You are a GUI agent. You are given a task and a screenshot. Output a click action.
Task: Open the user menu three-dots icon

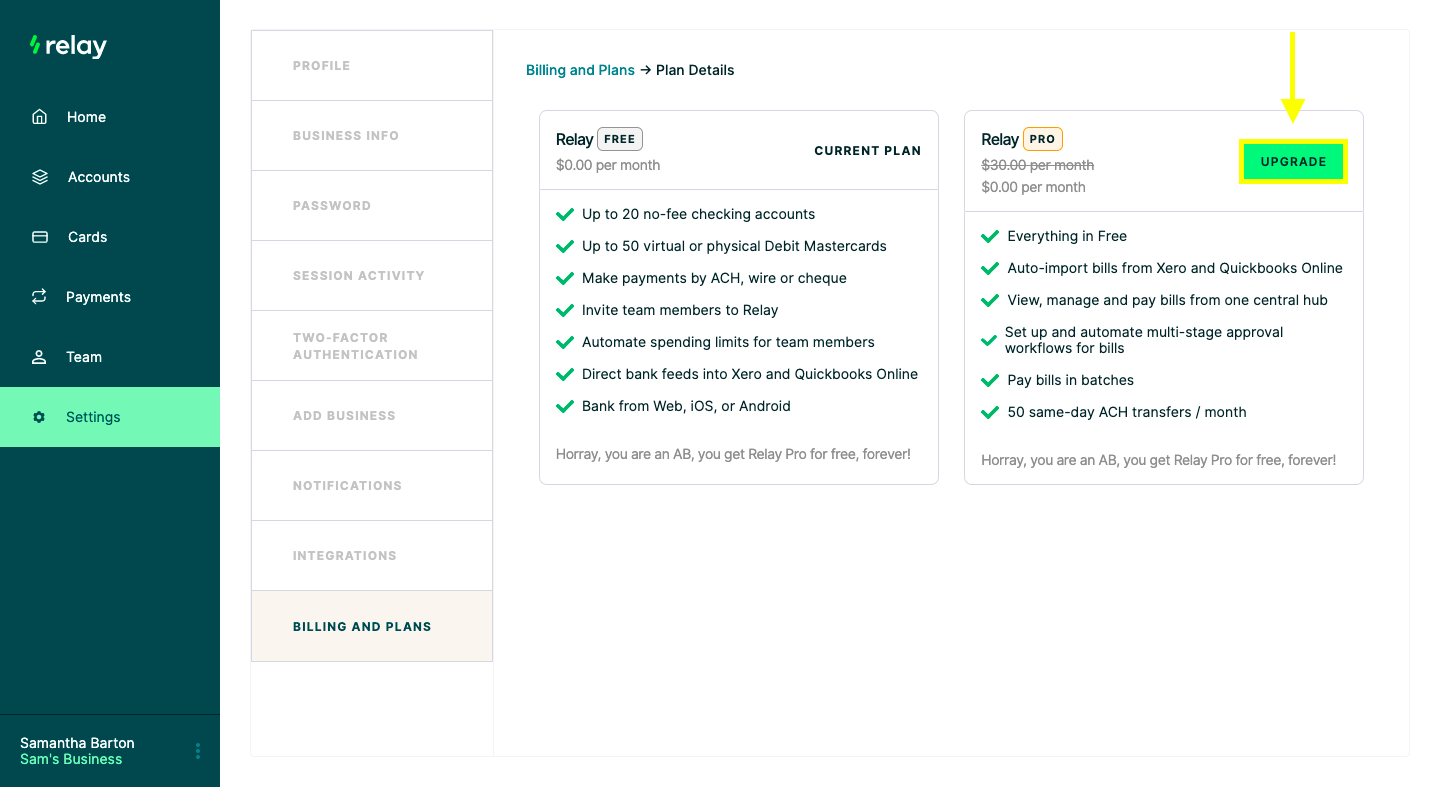(198, 751)
